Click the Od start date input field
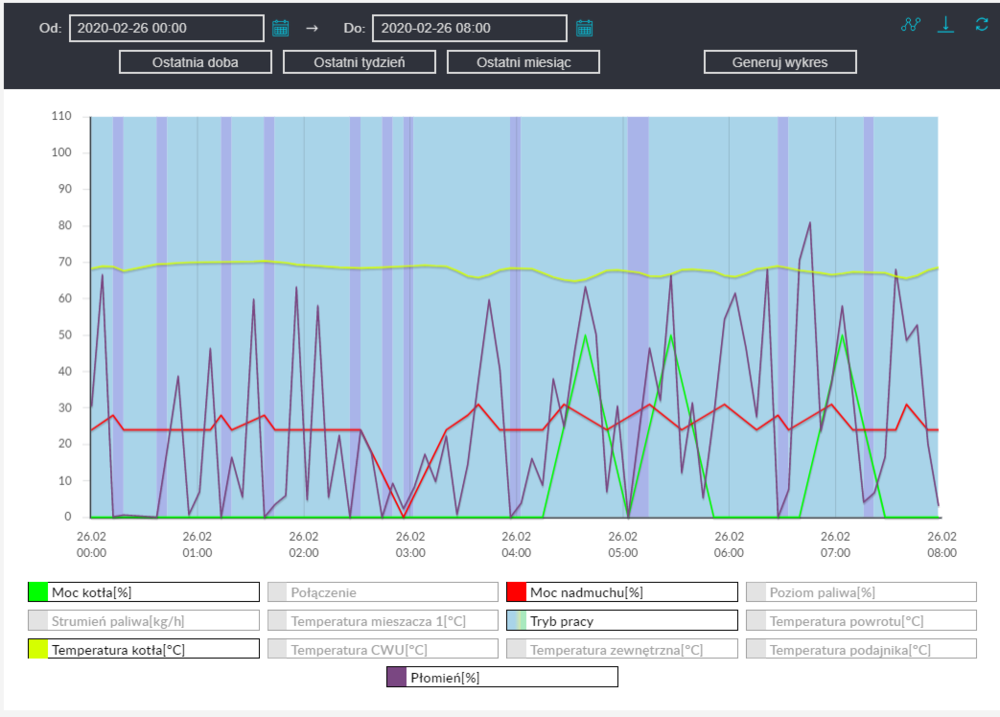The image size is (1000, 717). click(x=166, y=28)
